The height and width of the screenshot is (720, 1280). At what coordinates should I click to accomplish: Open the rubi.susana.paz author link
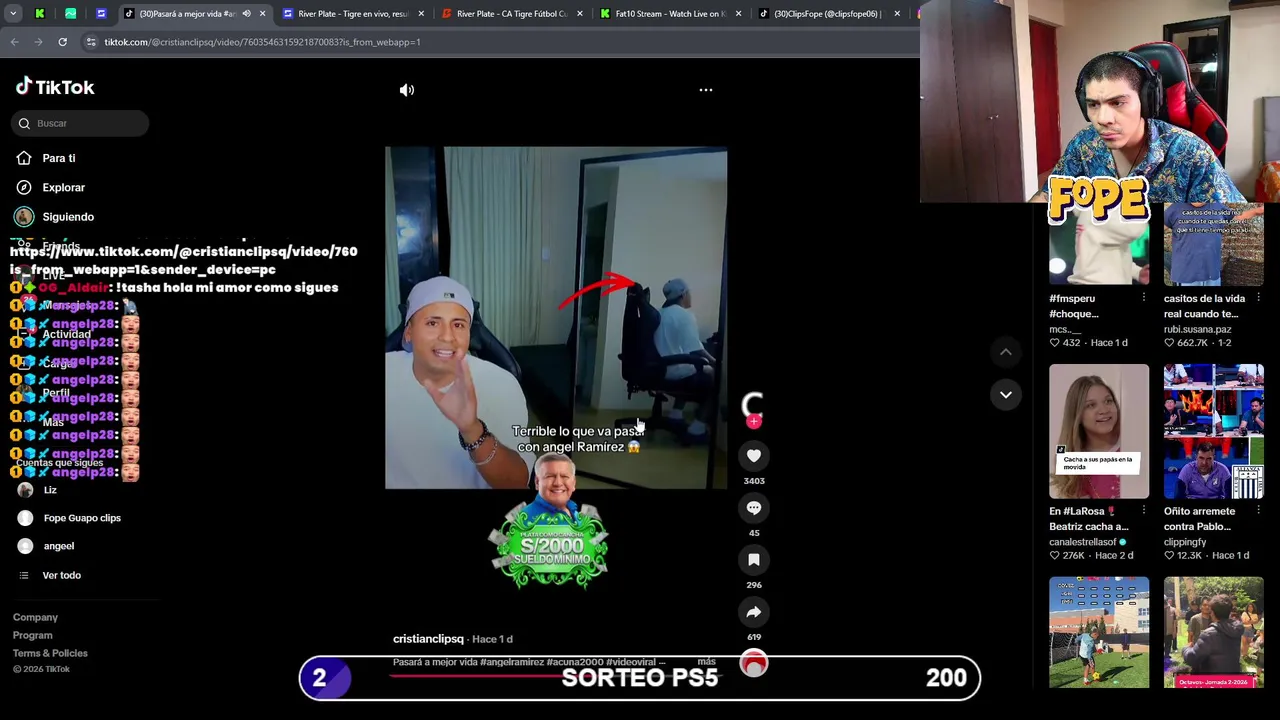[x=1198, y=329]
